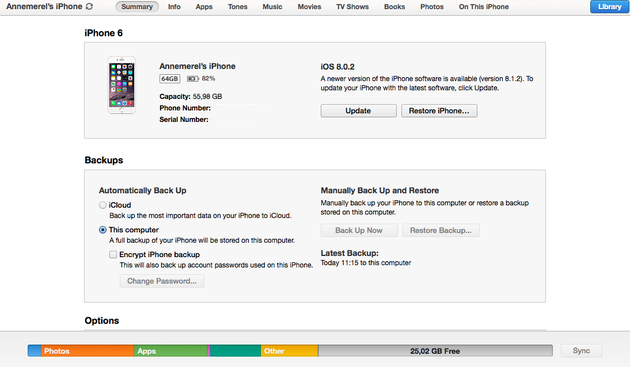Click the Backups section heading

(x=104, y=160)
